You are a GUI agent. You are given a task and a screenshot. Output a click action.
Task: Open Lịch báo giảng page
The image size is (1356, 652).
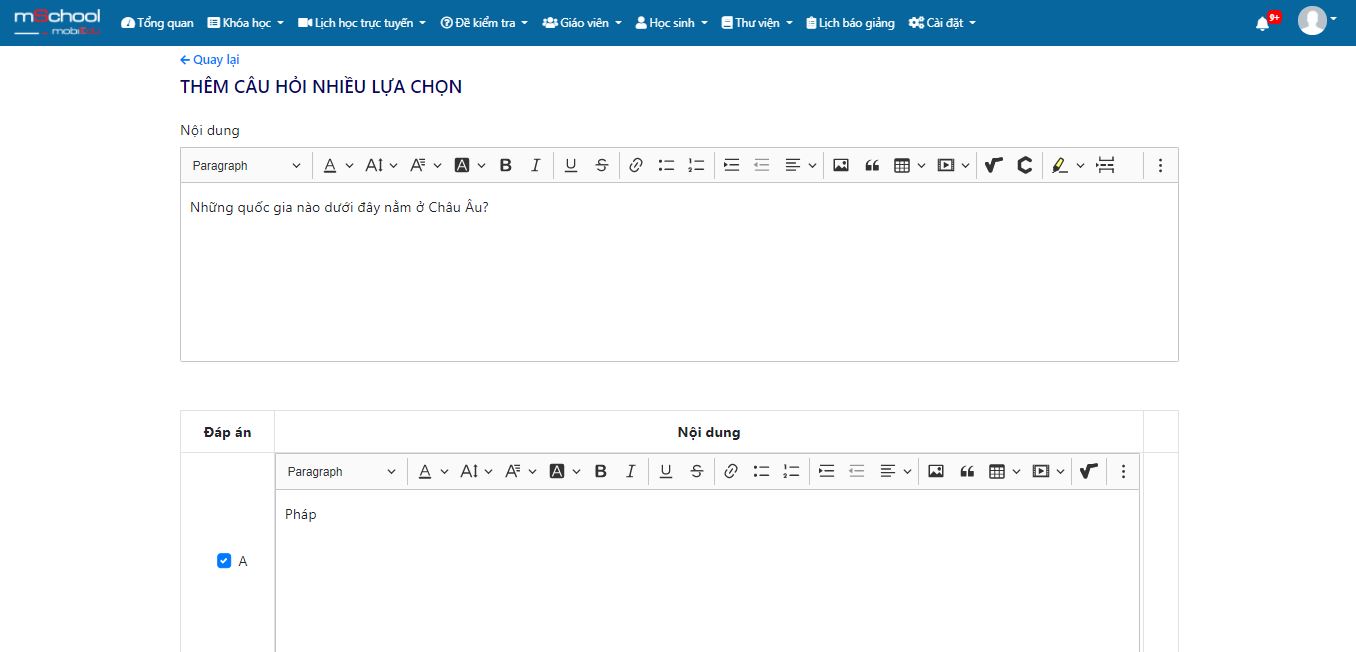point(851,23)
